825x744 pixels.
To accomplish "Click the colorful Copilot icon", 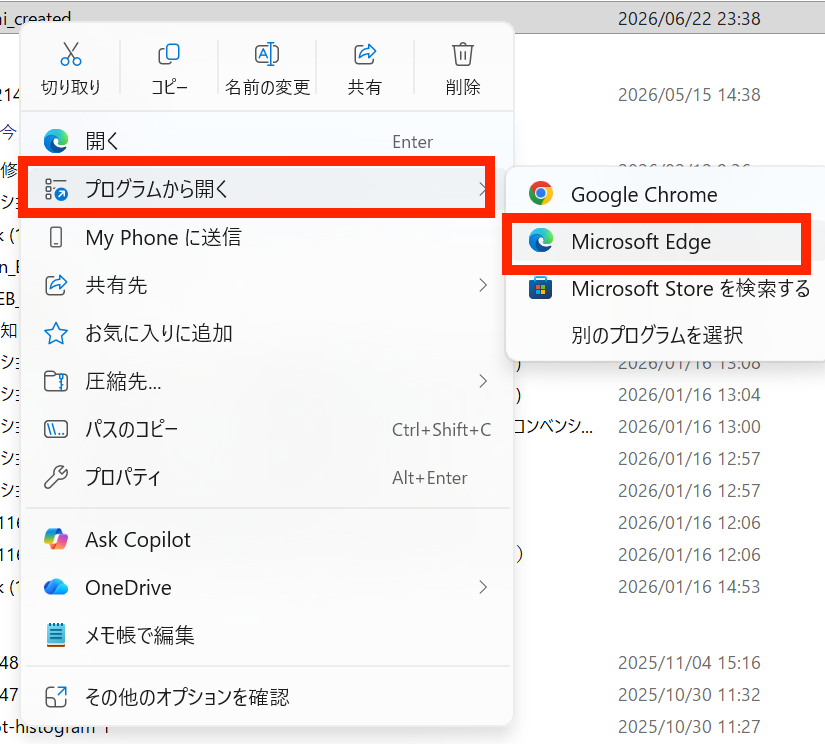I will click(56, 539).
